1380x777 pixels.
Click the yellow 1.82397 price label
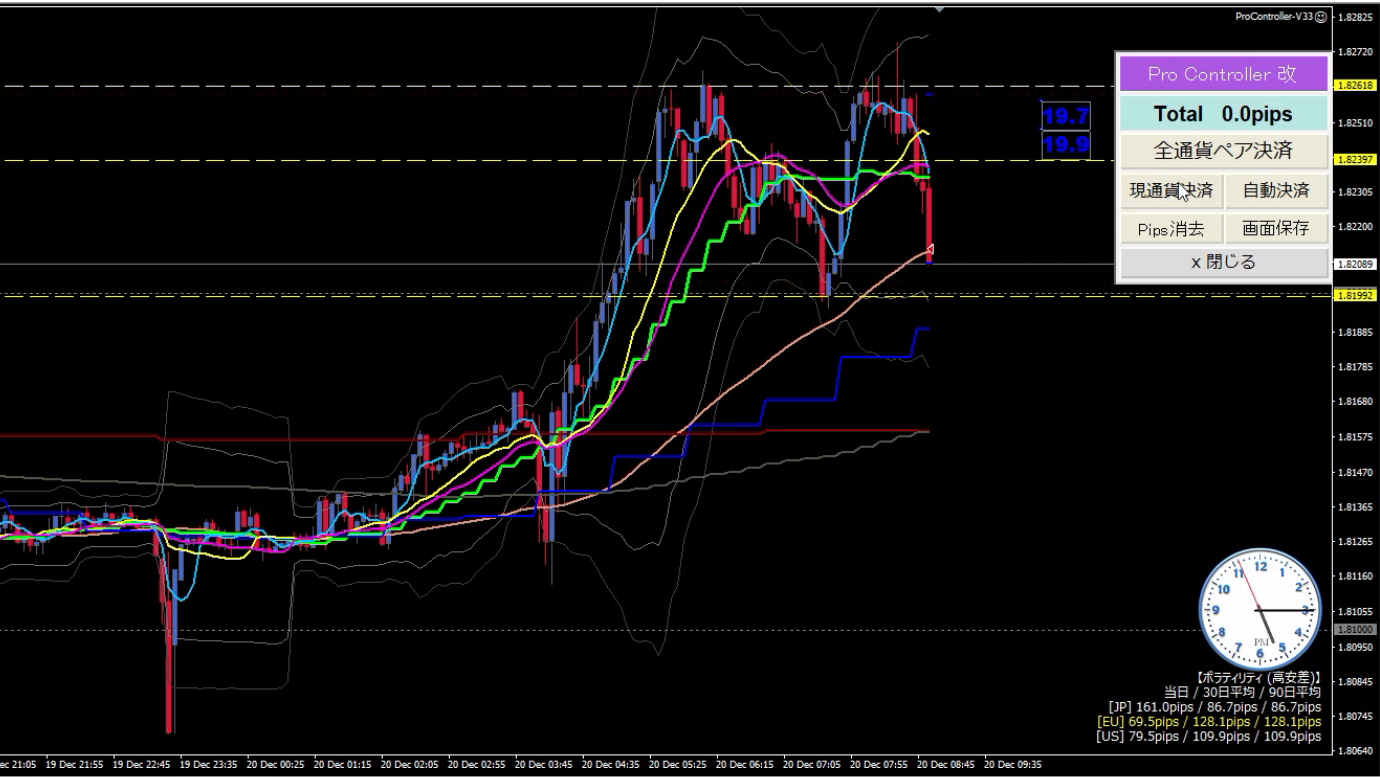(x=1356, y=160)
